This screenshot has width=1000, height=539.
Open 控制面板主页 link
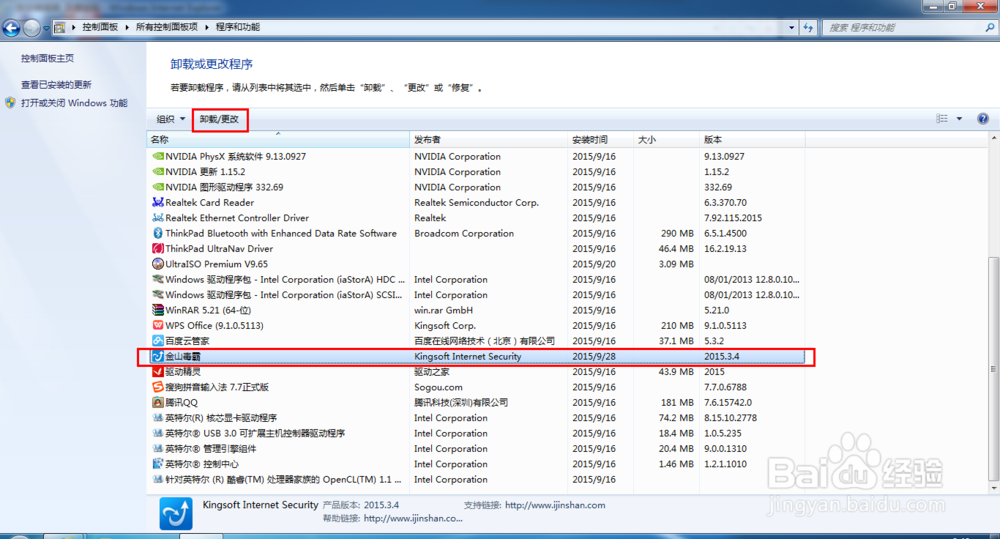click(x=47, y=58)
